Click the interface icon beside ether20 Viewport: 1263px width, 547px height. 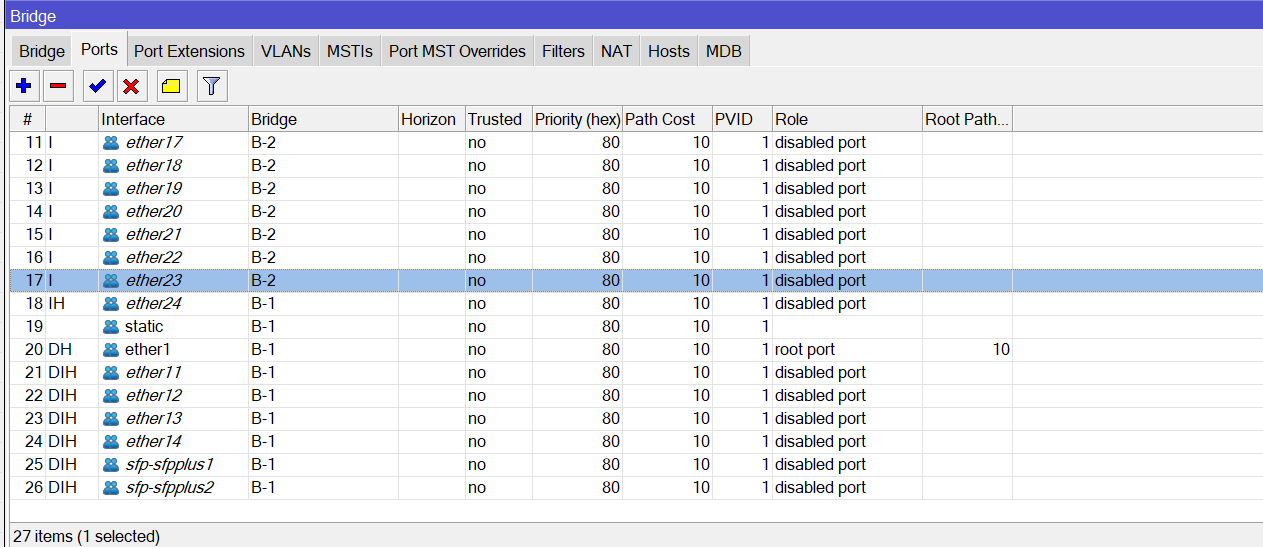coord(111,212)
